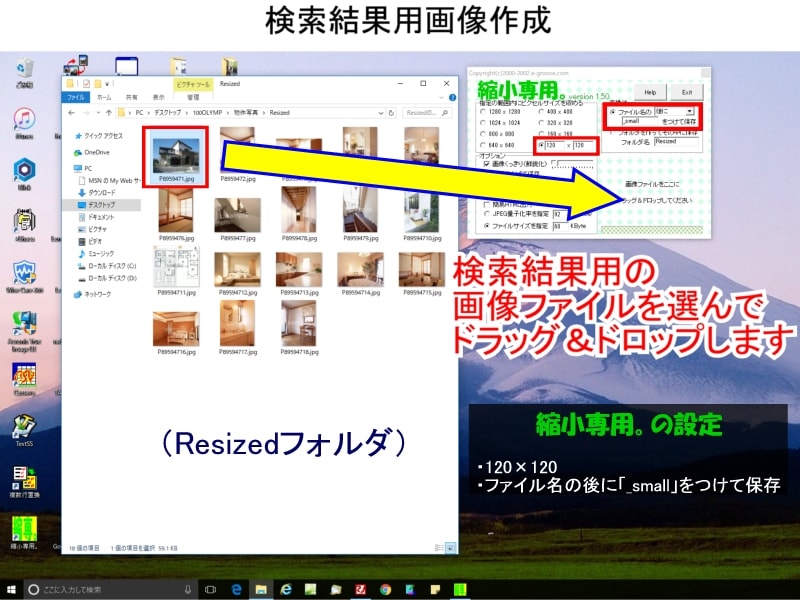Toggle the 画像くっきり sharpen checkbox
The height and width of the screenshot is (600, 800).
[487, 164]
